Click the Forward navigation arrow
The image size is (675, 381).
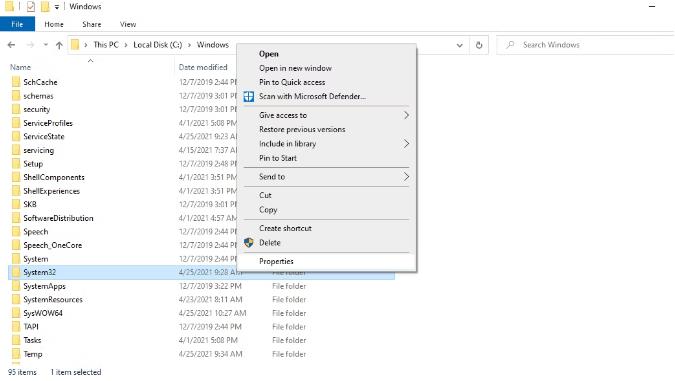pos(30,45)
